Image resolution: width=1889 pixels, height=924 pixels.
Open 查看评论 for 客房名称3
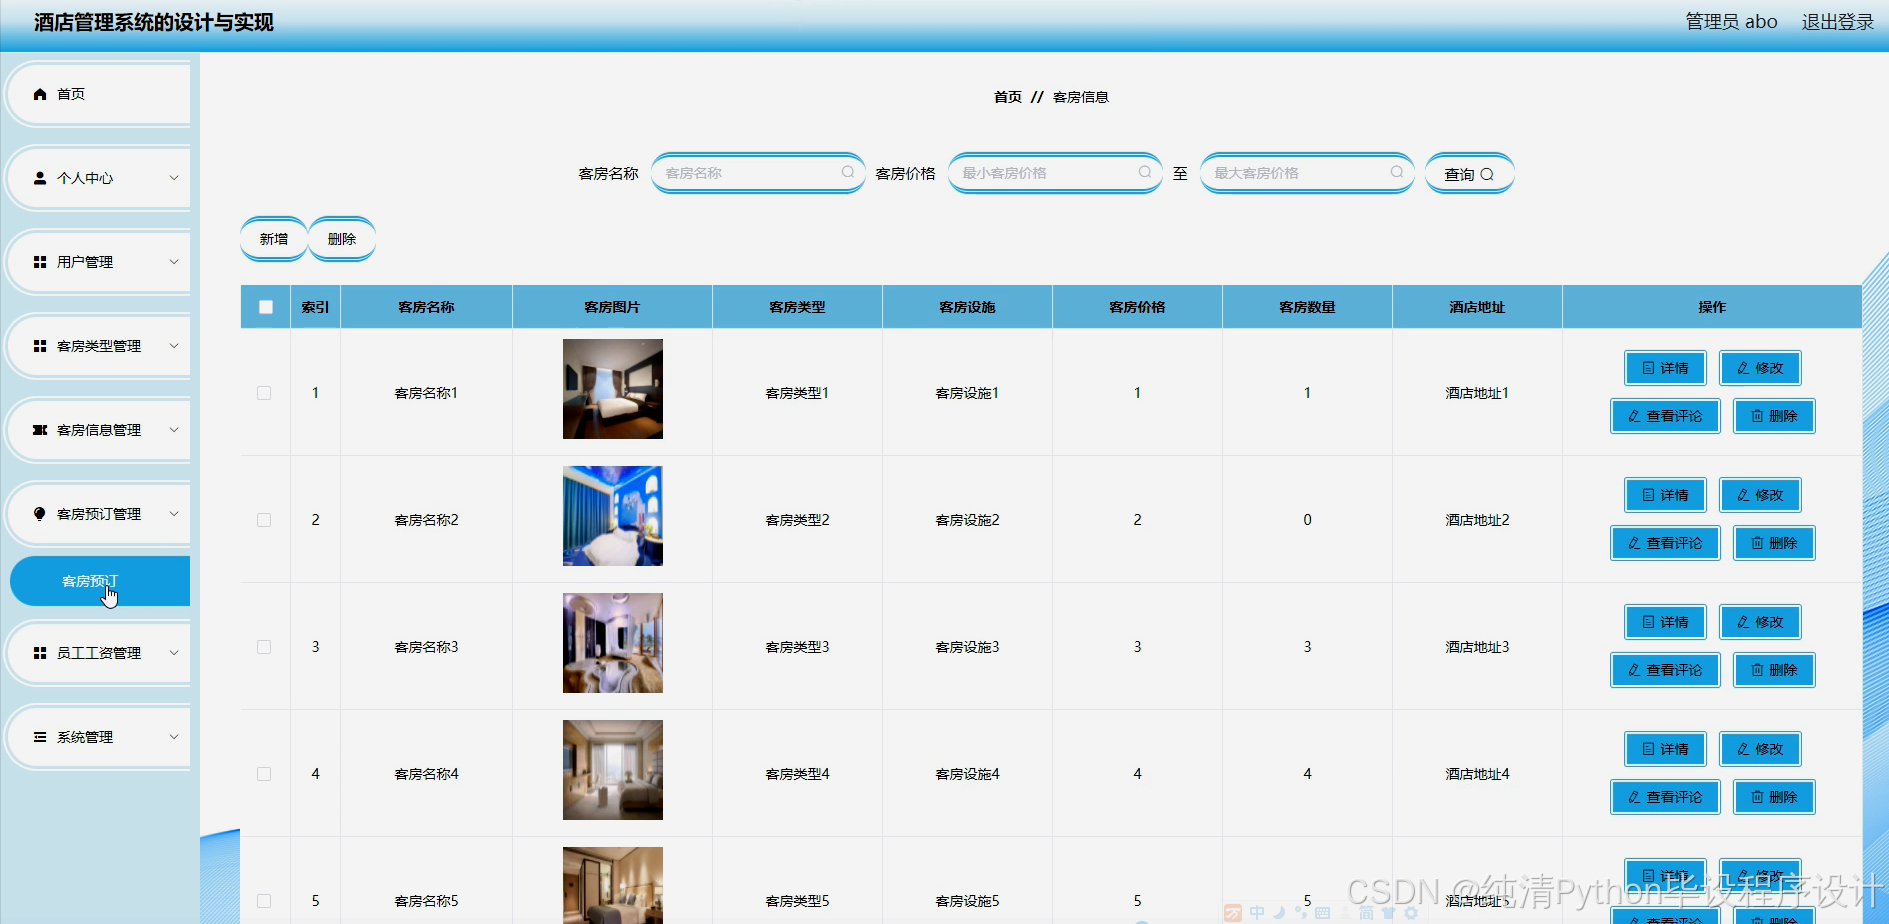coord(1664,670)
